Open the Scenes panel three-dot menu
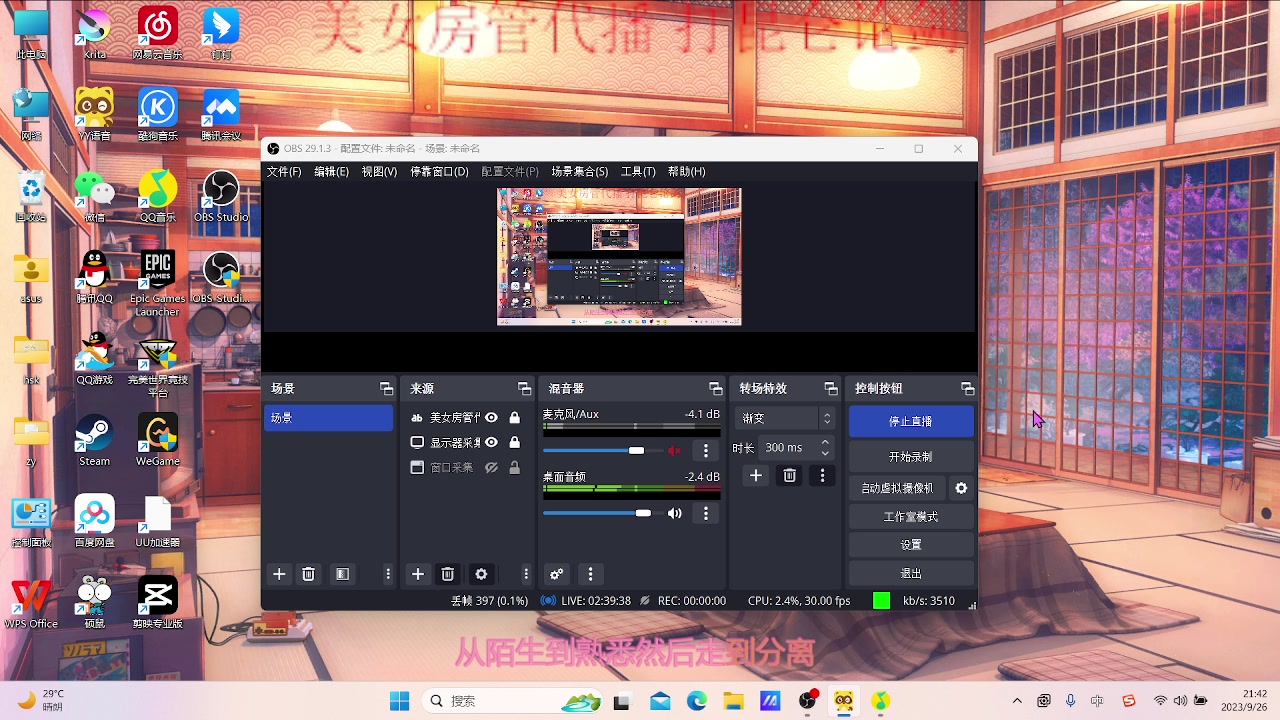Image resolution: width=1280 pixels, height=720 pixels. coord(388,574)
